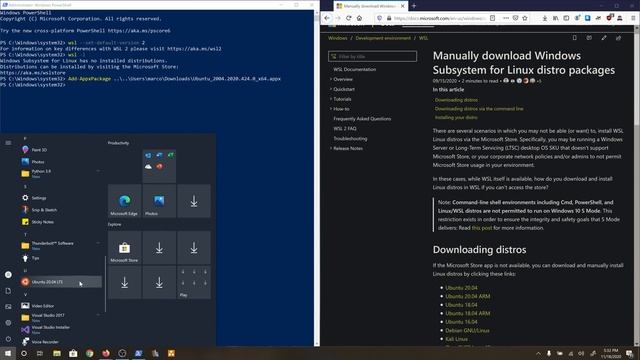Click the Windows Start button on taskbar
Viewport: 640px width, 360px height.
(8, 353)
